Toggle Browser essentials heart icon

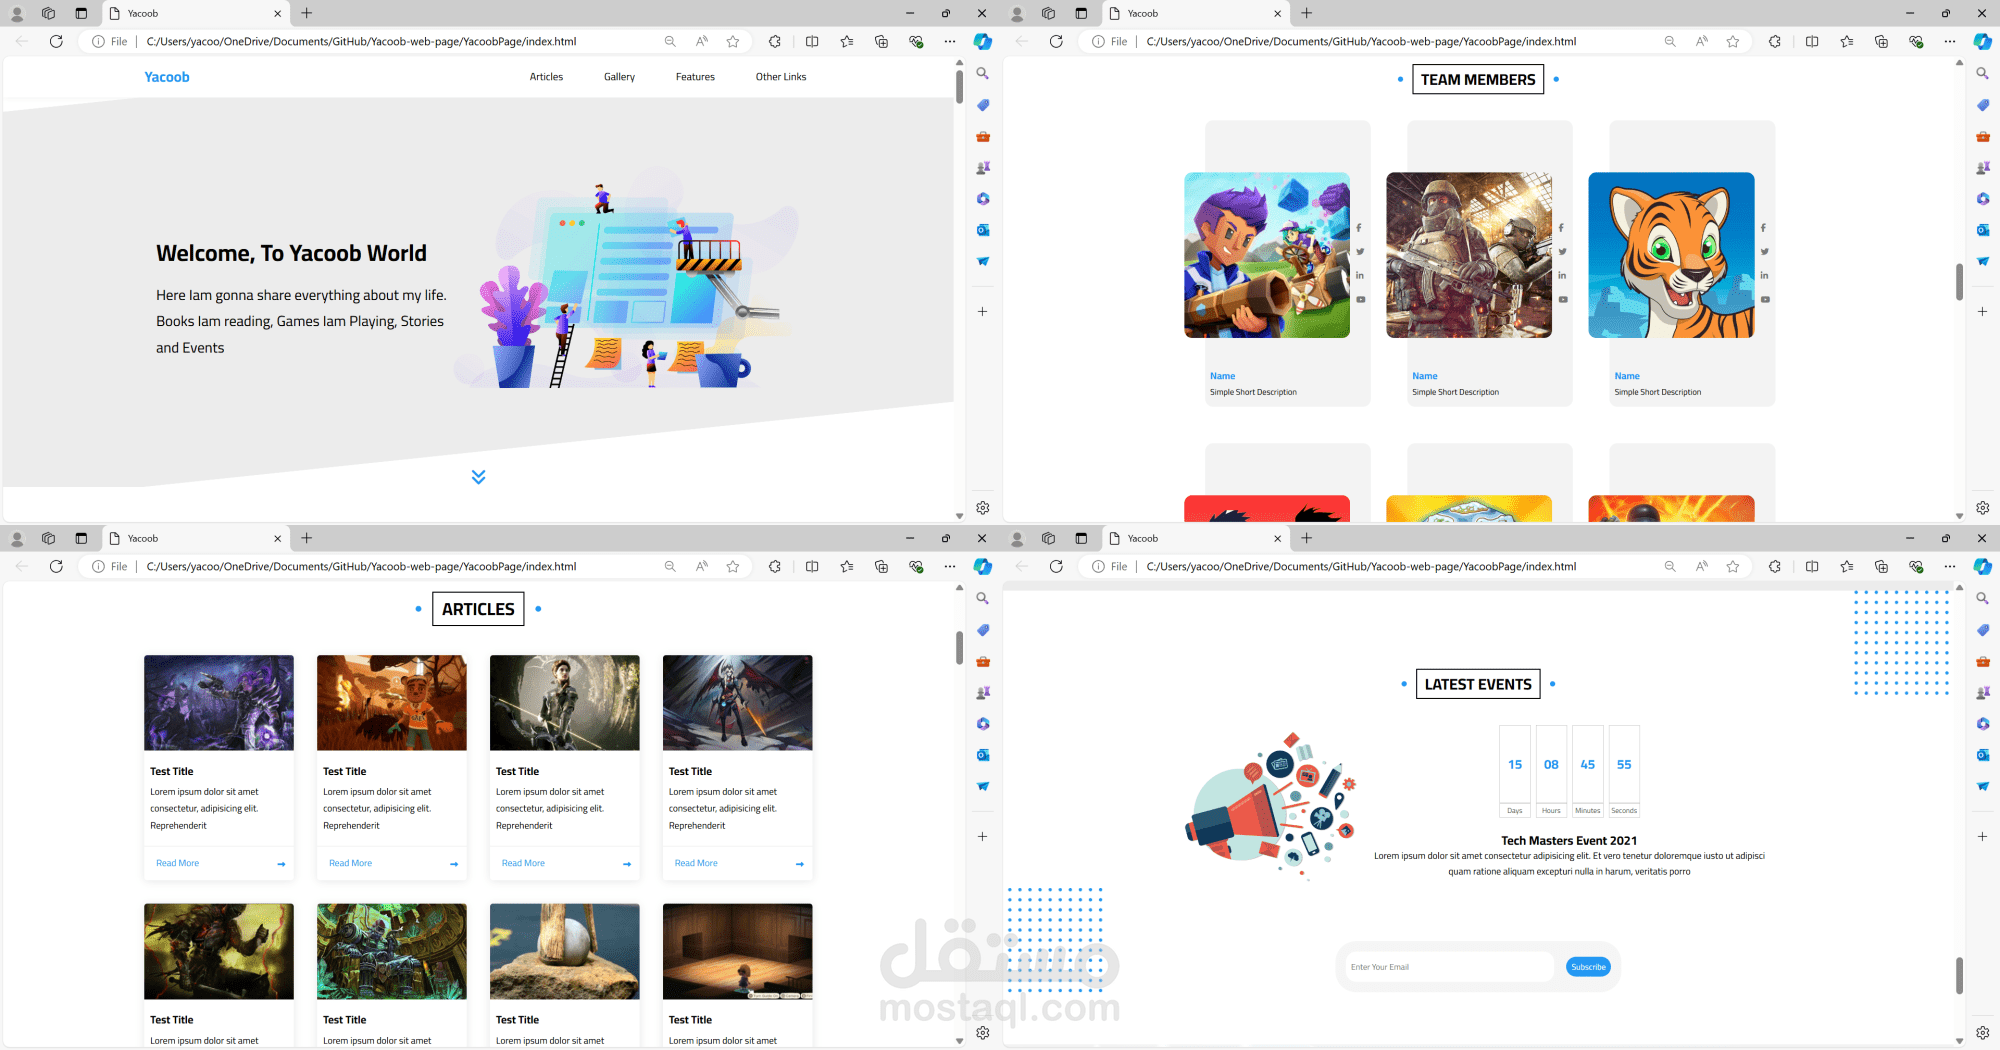coord(916,41)
